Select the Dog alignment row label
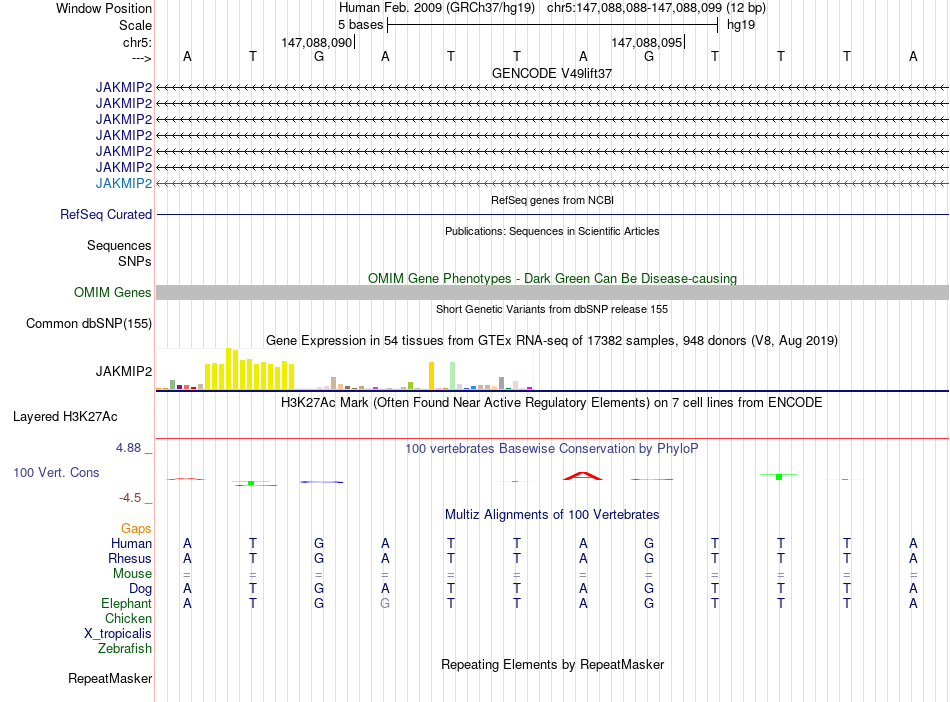 (x=141, y=589)
